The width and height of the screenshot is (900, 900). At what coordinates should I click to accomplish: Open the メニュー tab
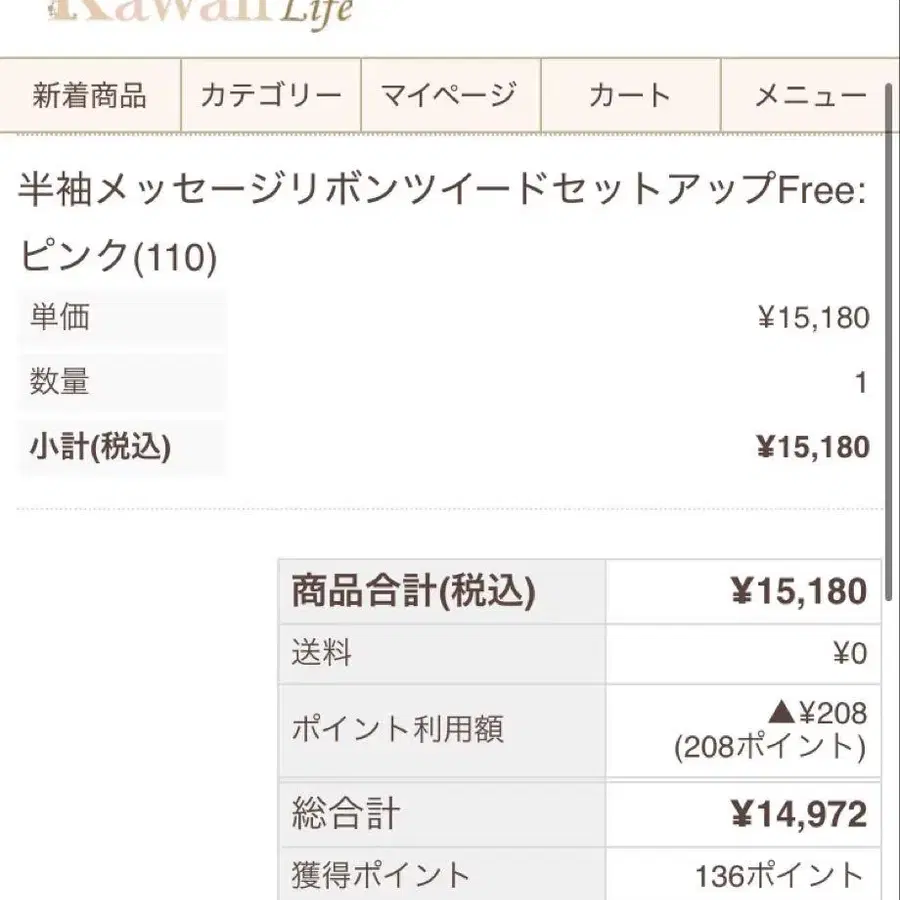tap(809, 95)
